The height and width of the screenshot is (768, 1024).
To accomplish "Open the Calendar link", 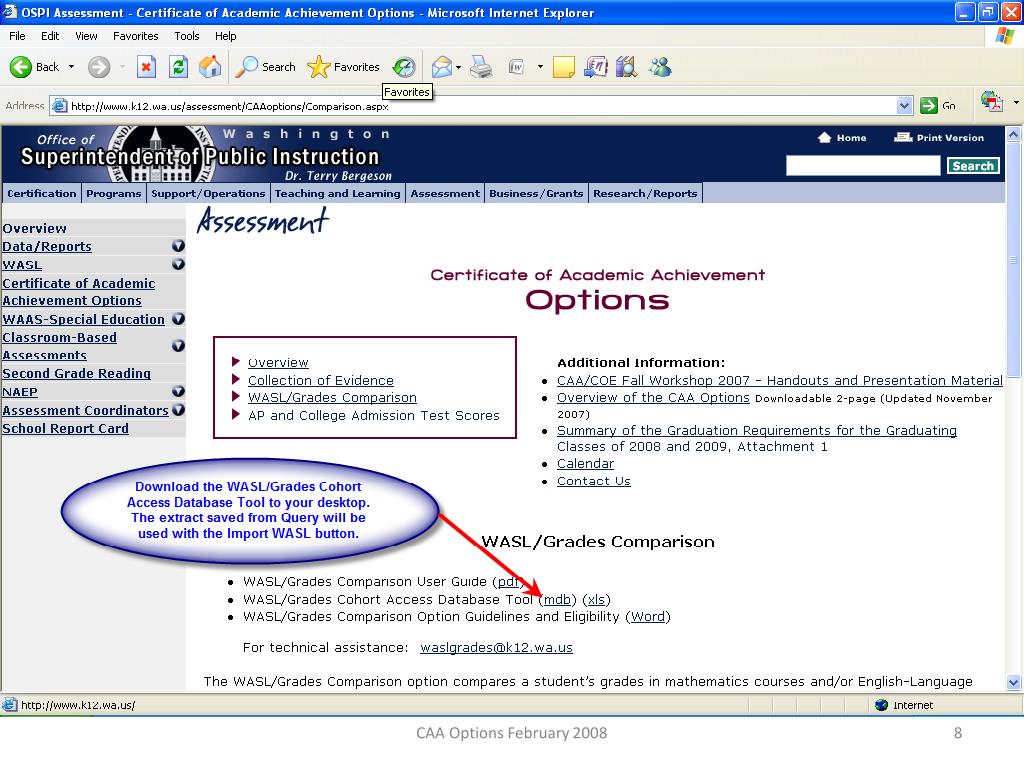I will pyautogui.click(x=585, y=464).
